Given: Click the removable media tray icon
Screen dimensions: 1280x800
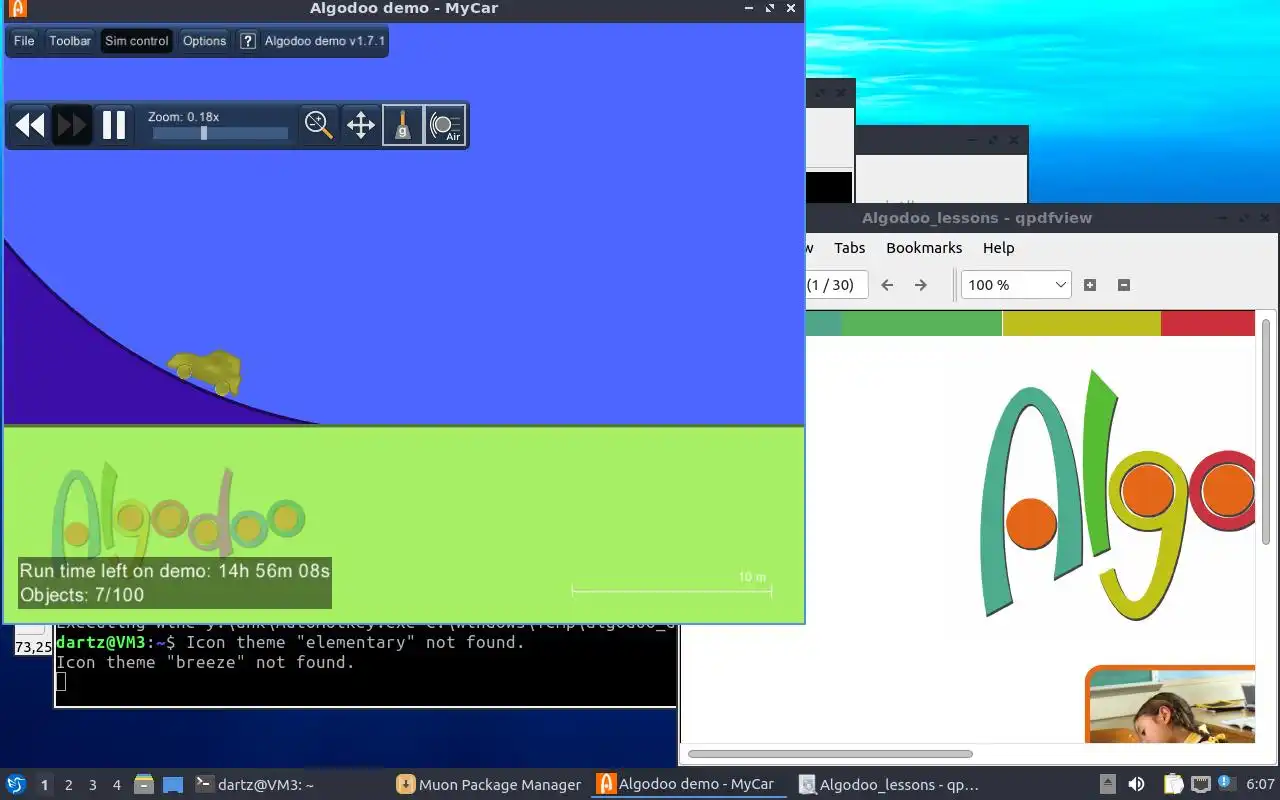Looking at the screenshot, I should pyautogui.click(x=1108, y=785).
